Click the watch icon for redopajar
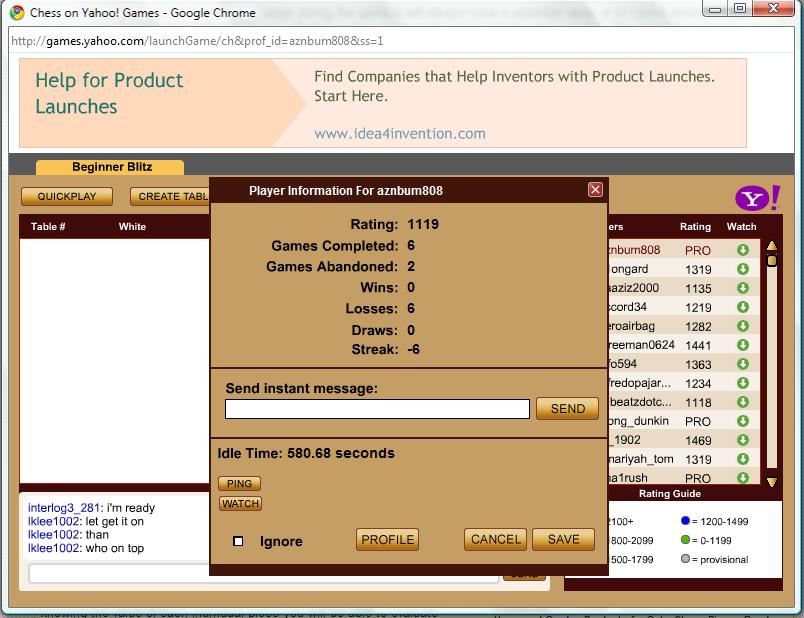804x618 pixels. tap(742, 383)
